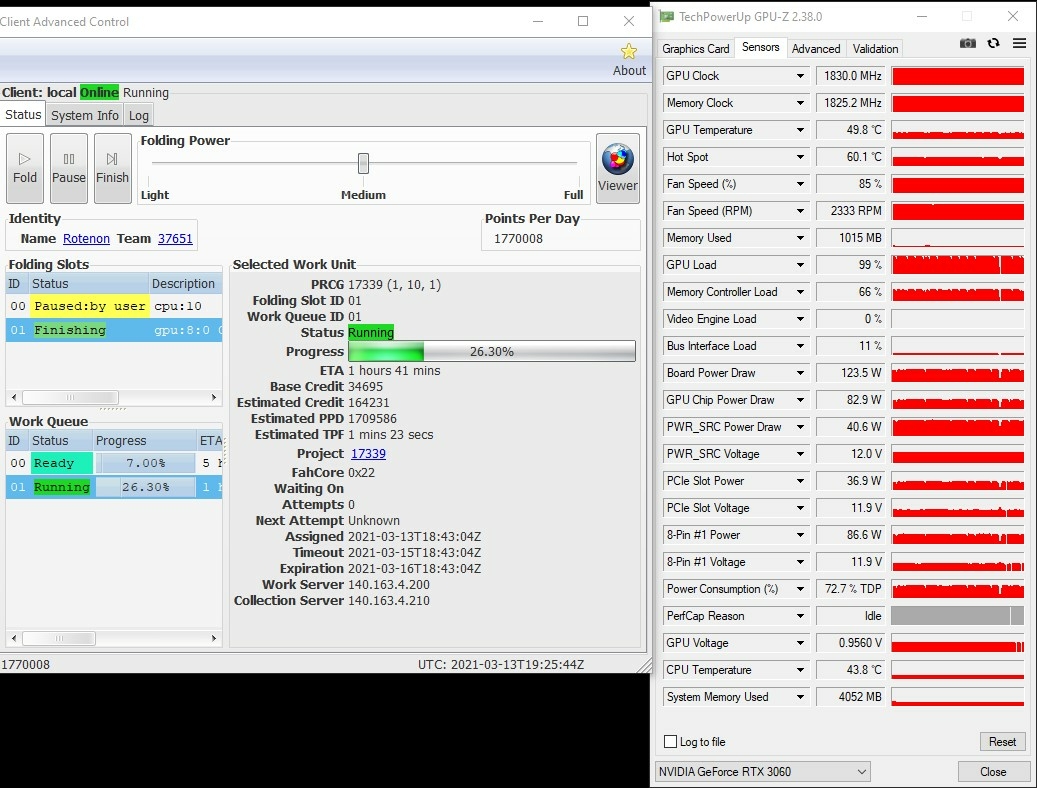Click the PerfCap Reason gray graph
Image resolution: width=1037 pixels, height=788 pixels.
pyautogui.click(x=958, y=616)
